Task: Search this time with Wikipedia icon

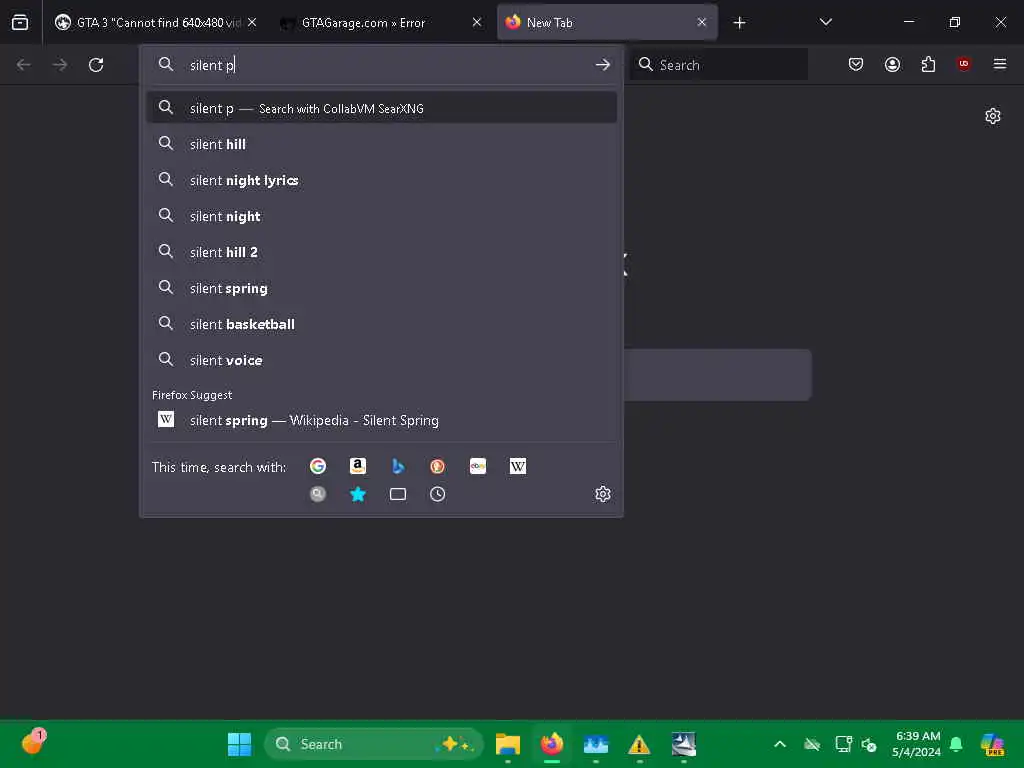Action: coord(518,466)
